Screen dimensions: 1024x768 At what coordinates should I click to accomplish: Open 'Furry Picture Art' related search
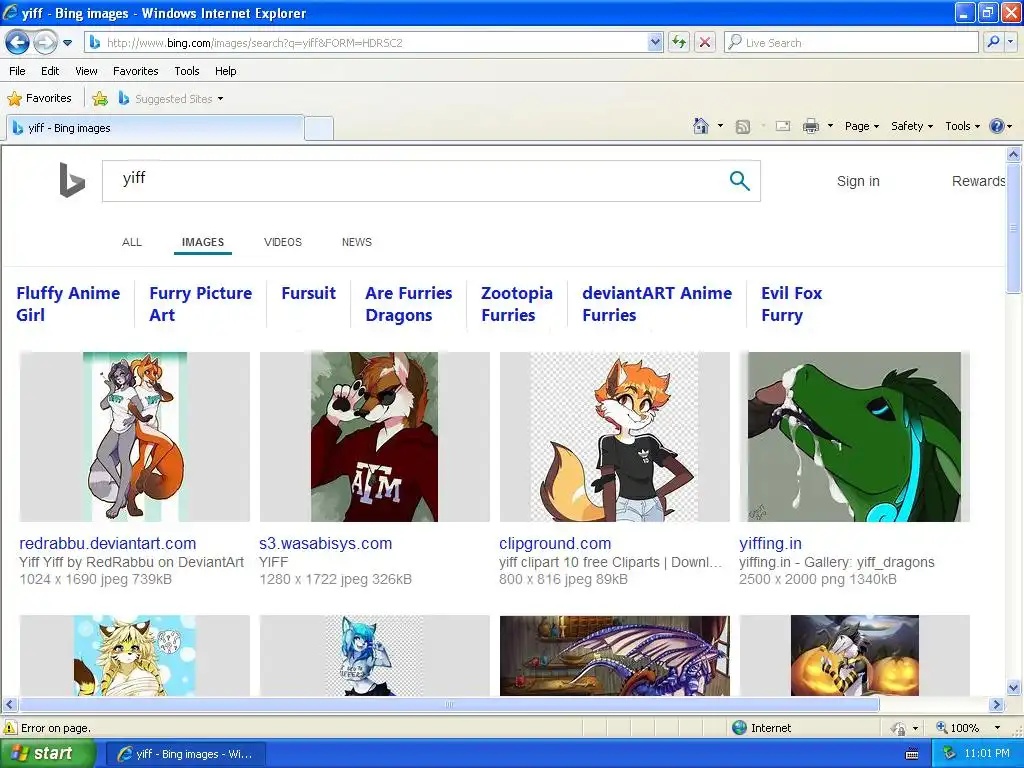(x=200, y=304)
